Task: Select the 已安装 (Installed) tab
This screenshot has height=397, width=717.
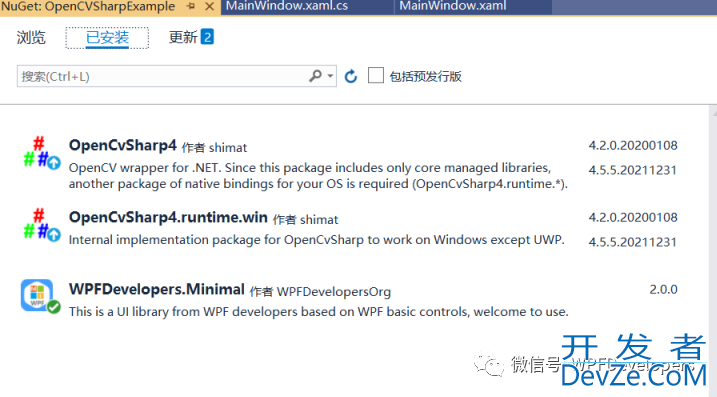Action: pyautogui.click(x=107, y=38)
